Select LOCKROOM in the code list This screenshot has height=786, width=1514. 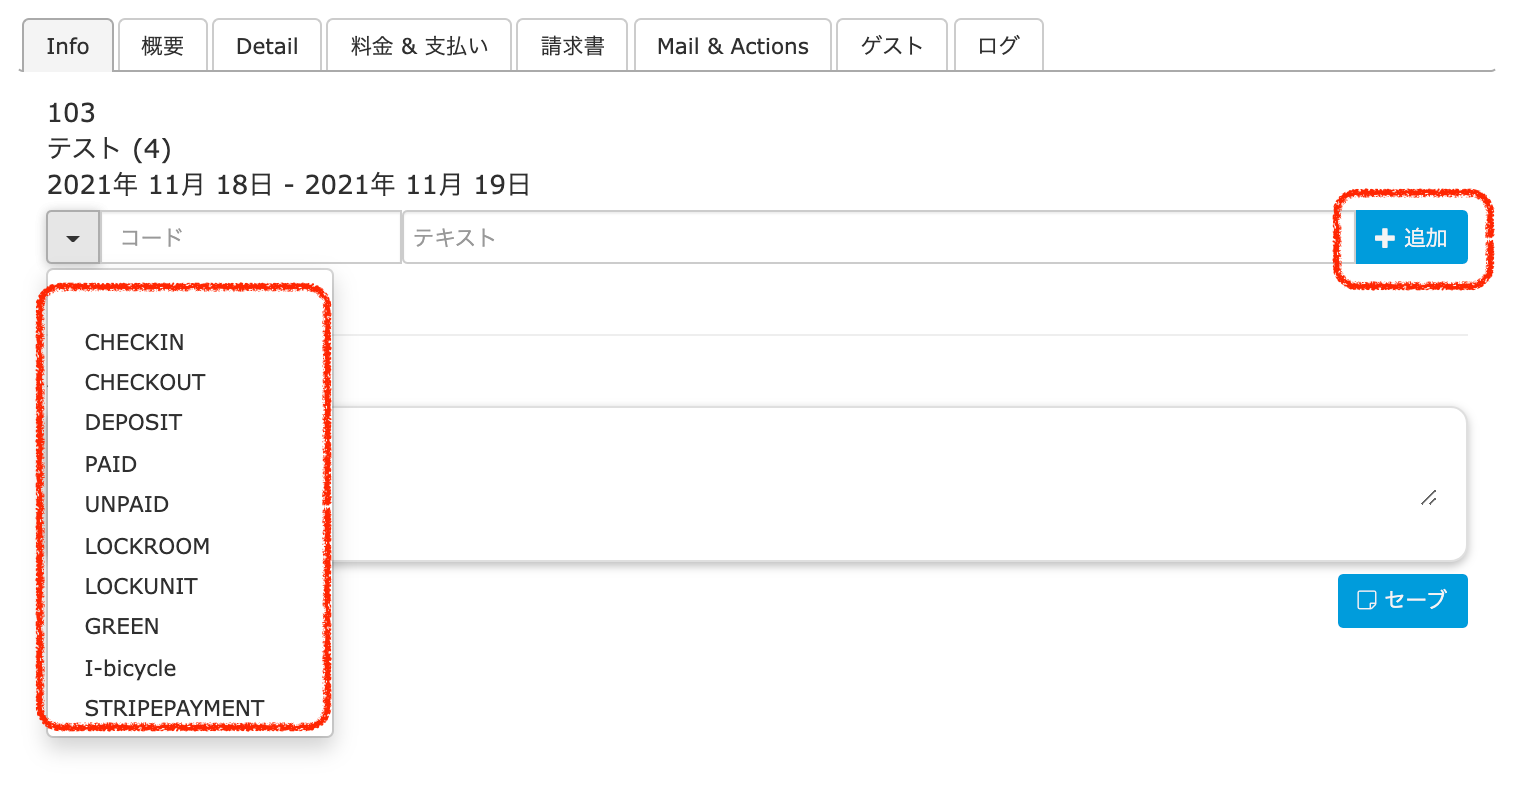coord(147,546)
